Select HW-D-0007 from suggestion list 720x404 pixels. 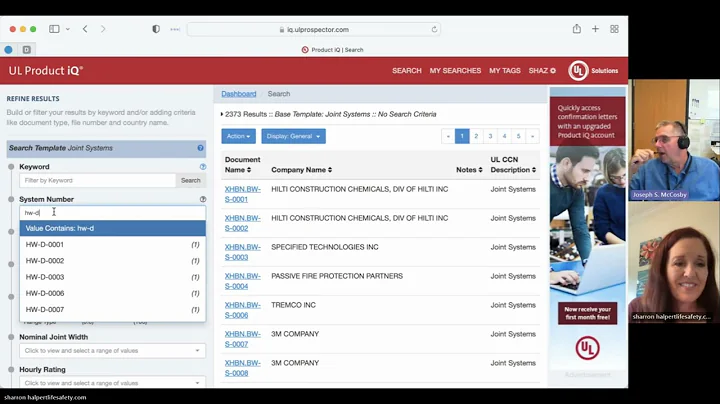coord(112,310)
